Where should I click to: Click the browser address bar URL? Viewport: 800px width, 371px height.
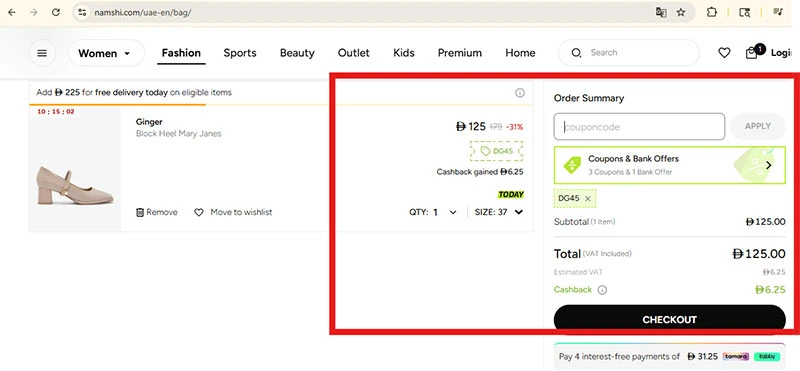click(x=143, y=12)
